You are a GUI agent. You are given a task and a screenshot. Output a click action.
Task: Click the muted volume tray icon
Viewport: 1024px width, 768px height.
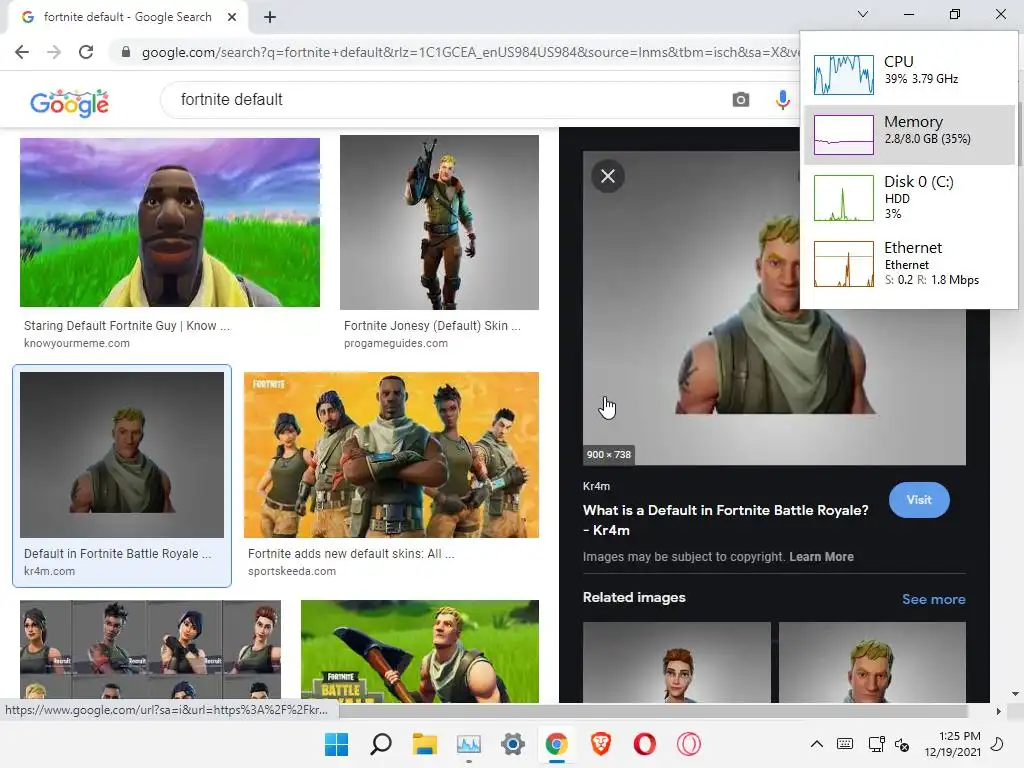click(902, 744)
